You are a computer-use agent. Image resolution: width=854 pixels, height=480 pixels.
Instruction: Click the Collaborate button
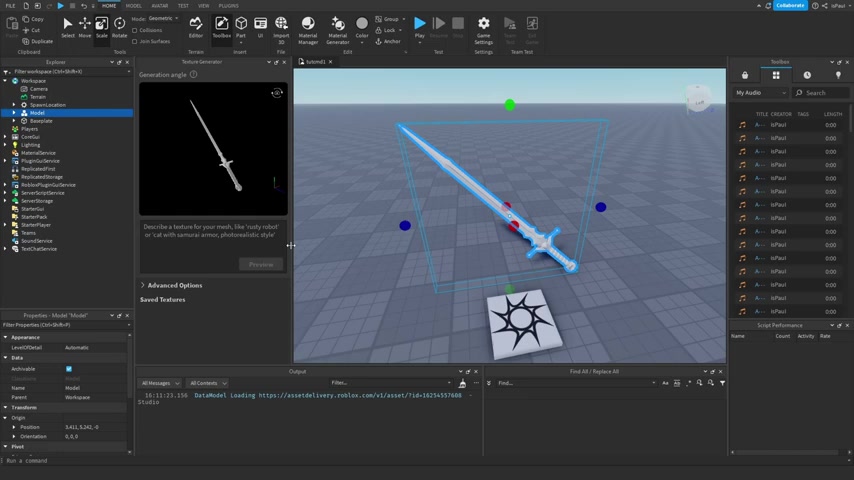pyautogui.click(x=790, y=5)
